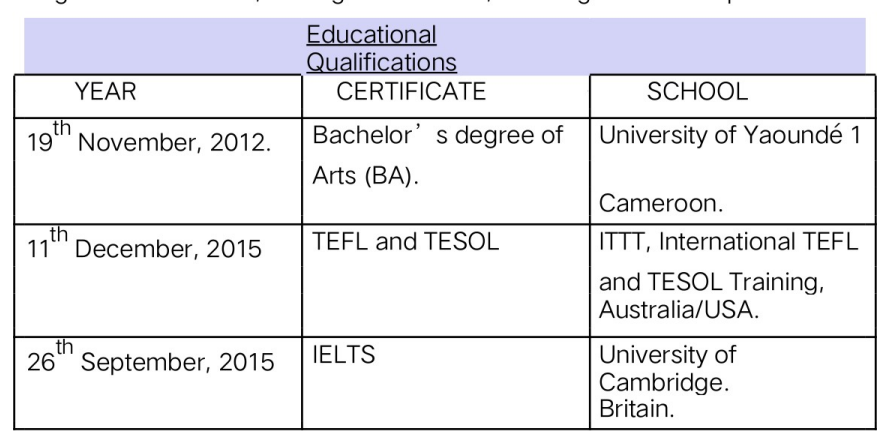Click the underlined 'Qualifications' heading word
Screen dimensions: 886x431
382,62
